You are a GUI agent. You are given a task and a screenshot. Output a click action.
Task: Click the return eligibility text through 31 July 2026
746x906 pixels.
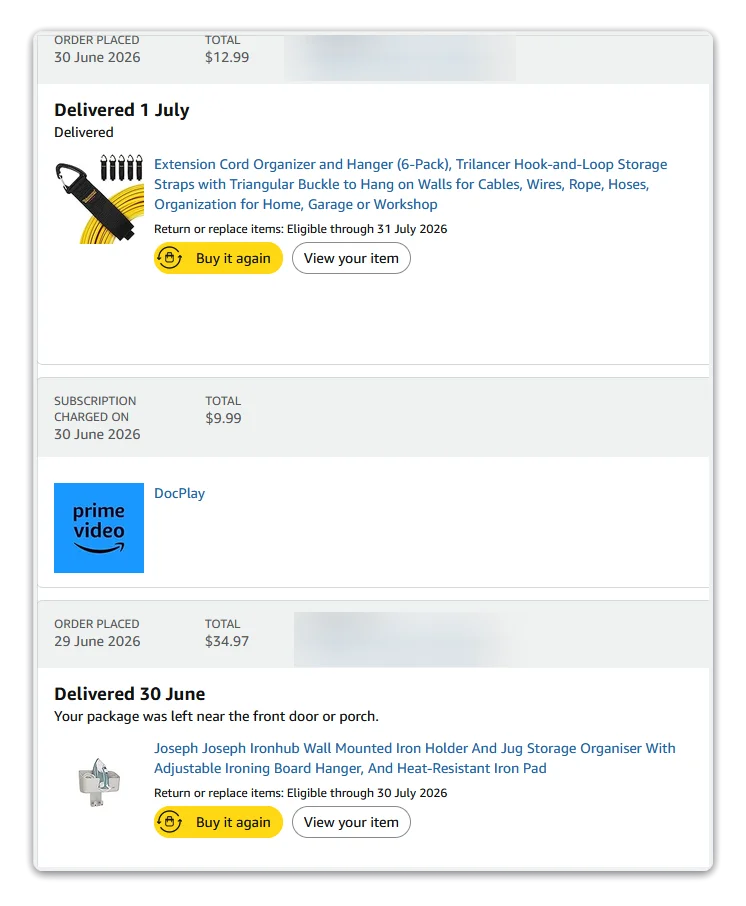tap(300, 229)
